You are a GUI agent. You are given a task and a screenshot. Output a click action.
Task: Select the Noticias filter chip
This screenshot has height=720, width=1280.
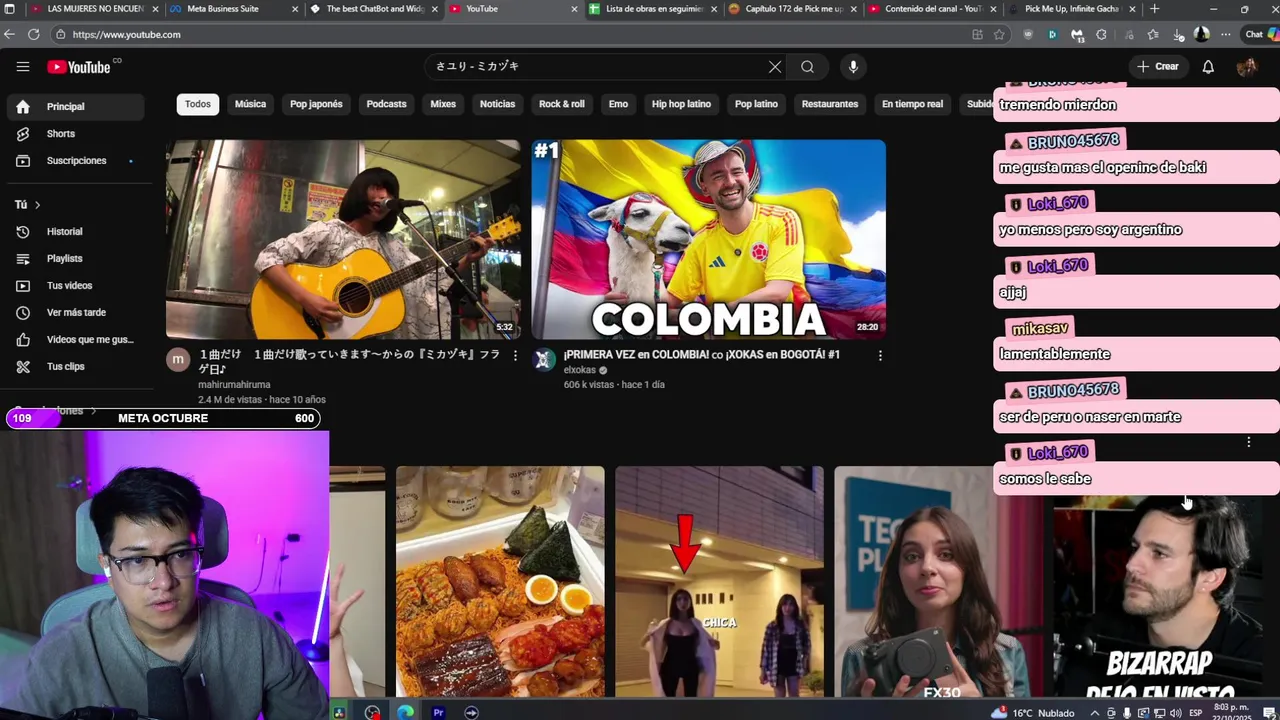click(x=497, y=104)
